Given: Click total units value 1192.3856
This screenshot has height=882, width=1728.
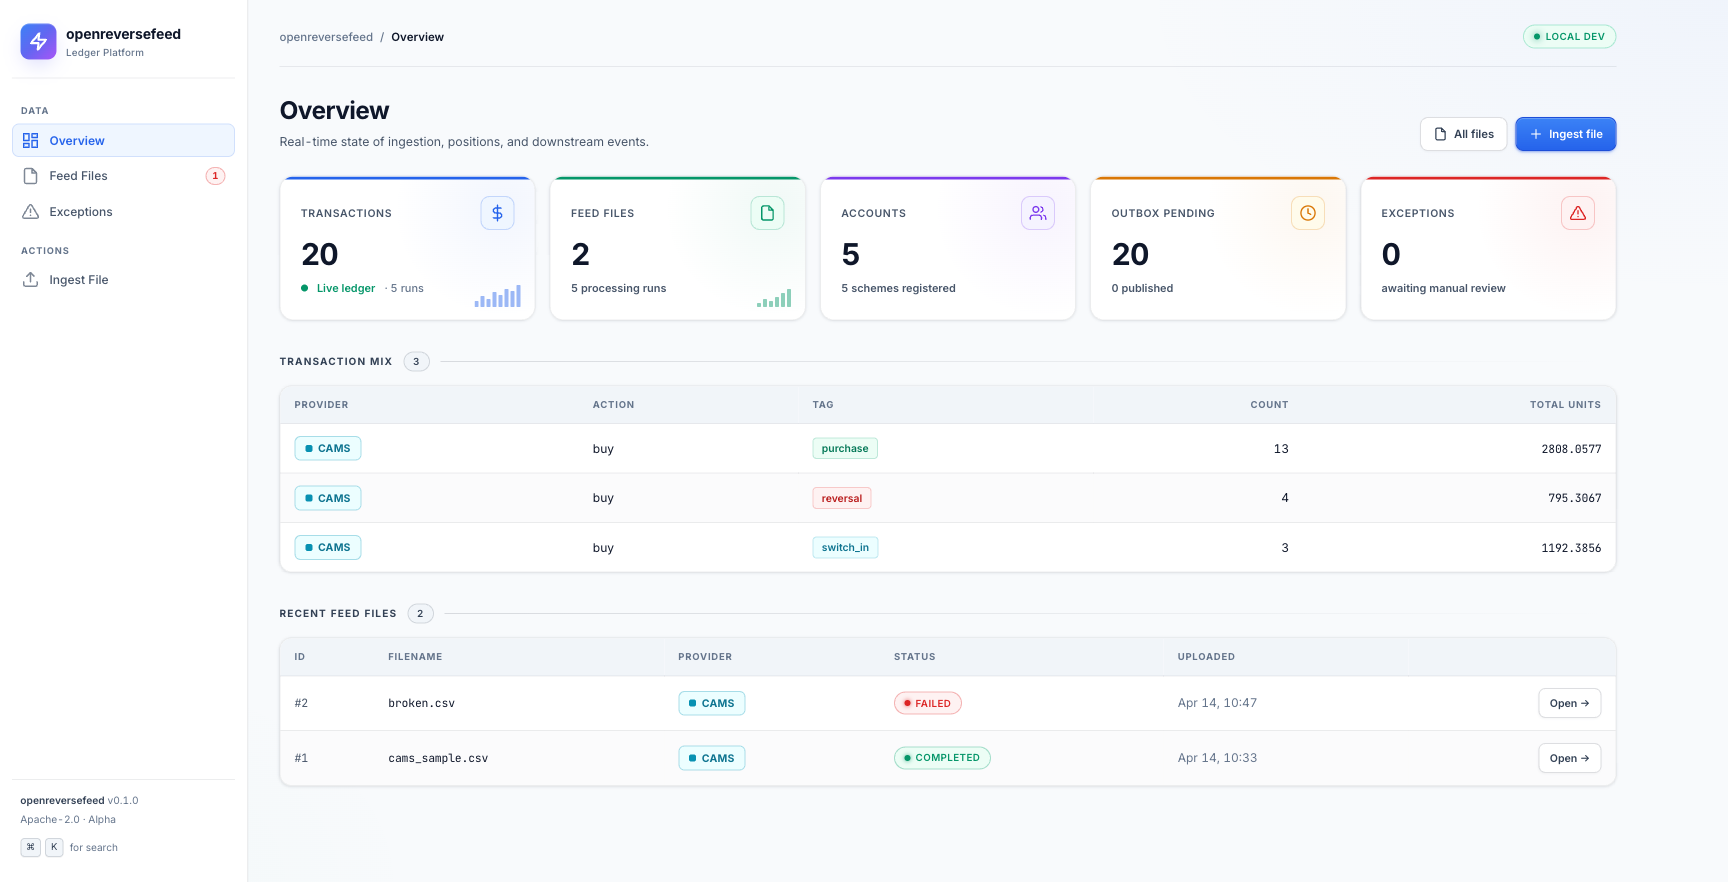Looking at the screenshot, I should (x=1571, y=548).
